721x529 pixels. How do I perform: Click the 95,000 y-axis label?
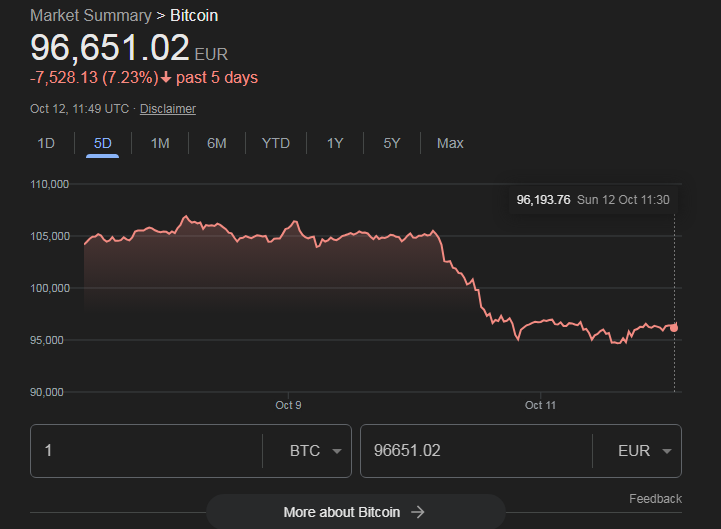(x=46, y=340)
